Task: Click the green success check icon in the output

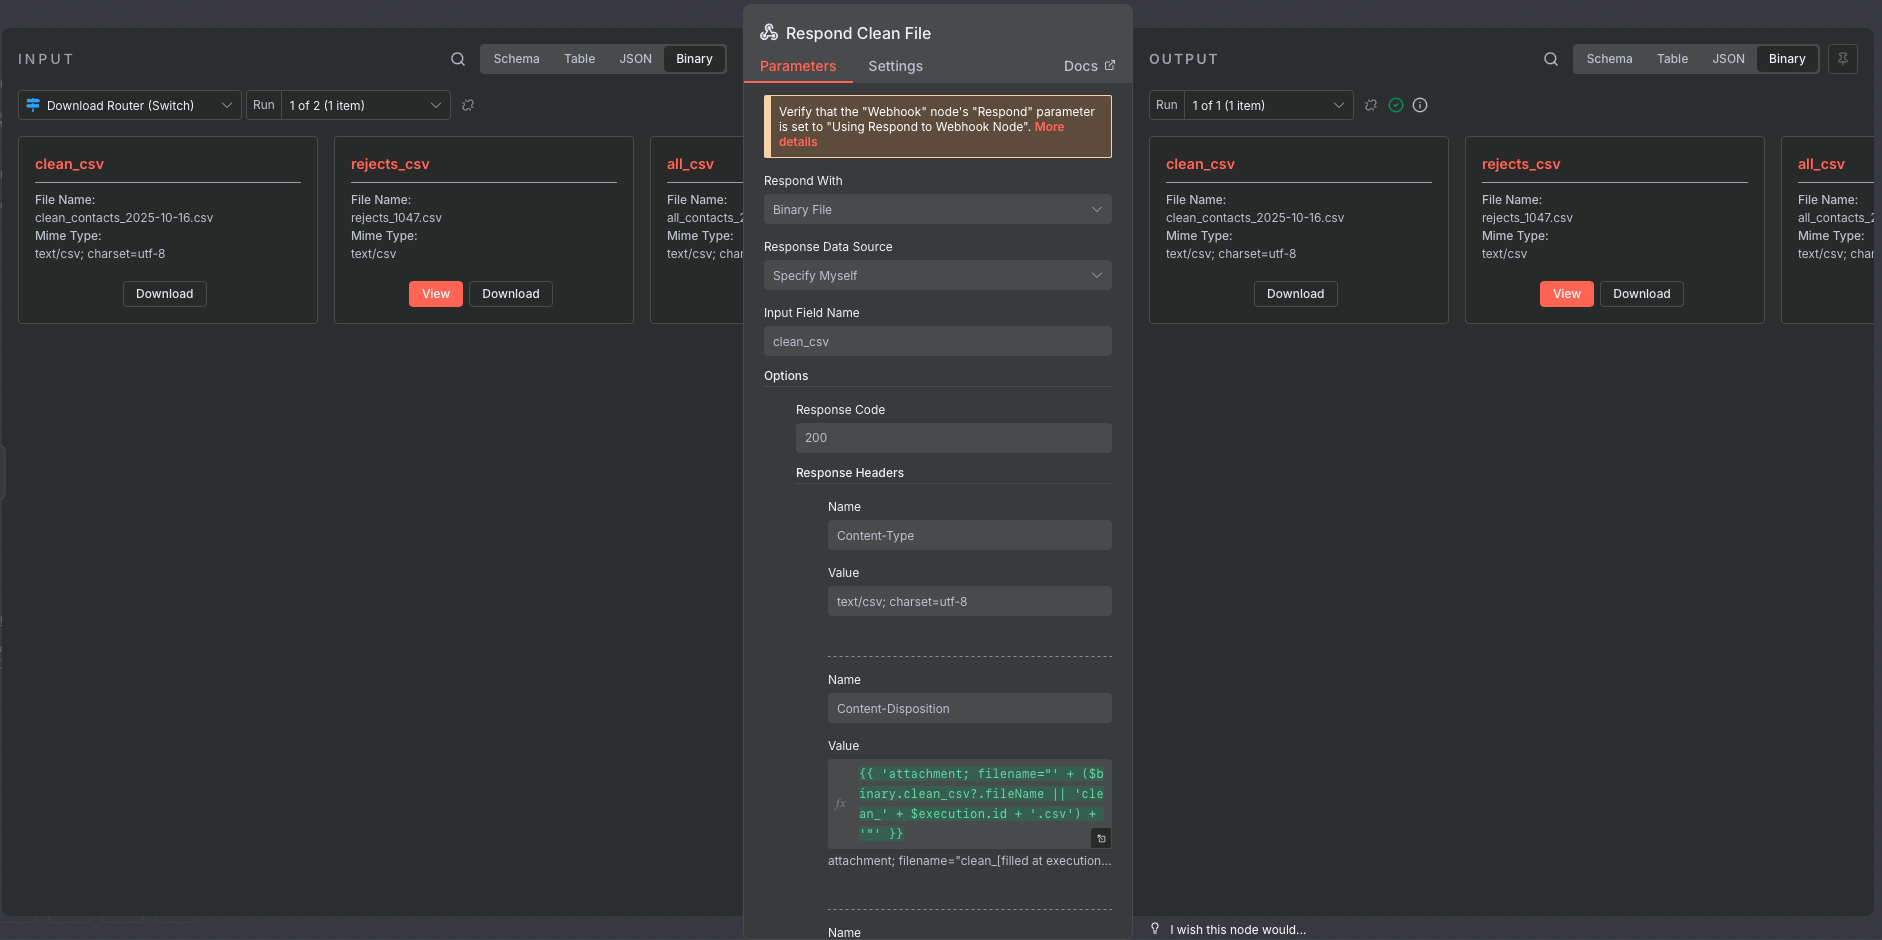Action: (x=1396, y=105)
